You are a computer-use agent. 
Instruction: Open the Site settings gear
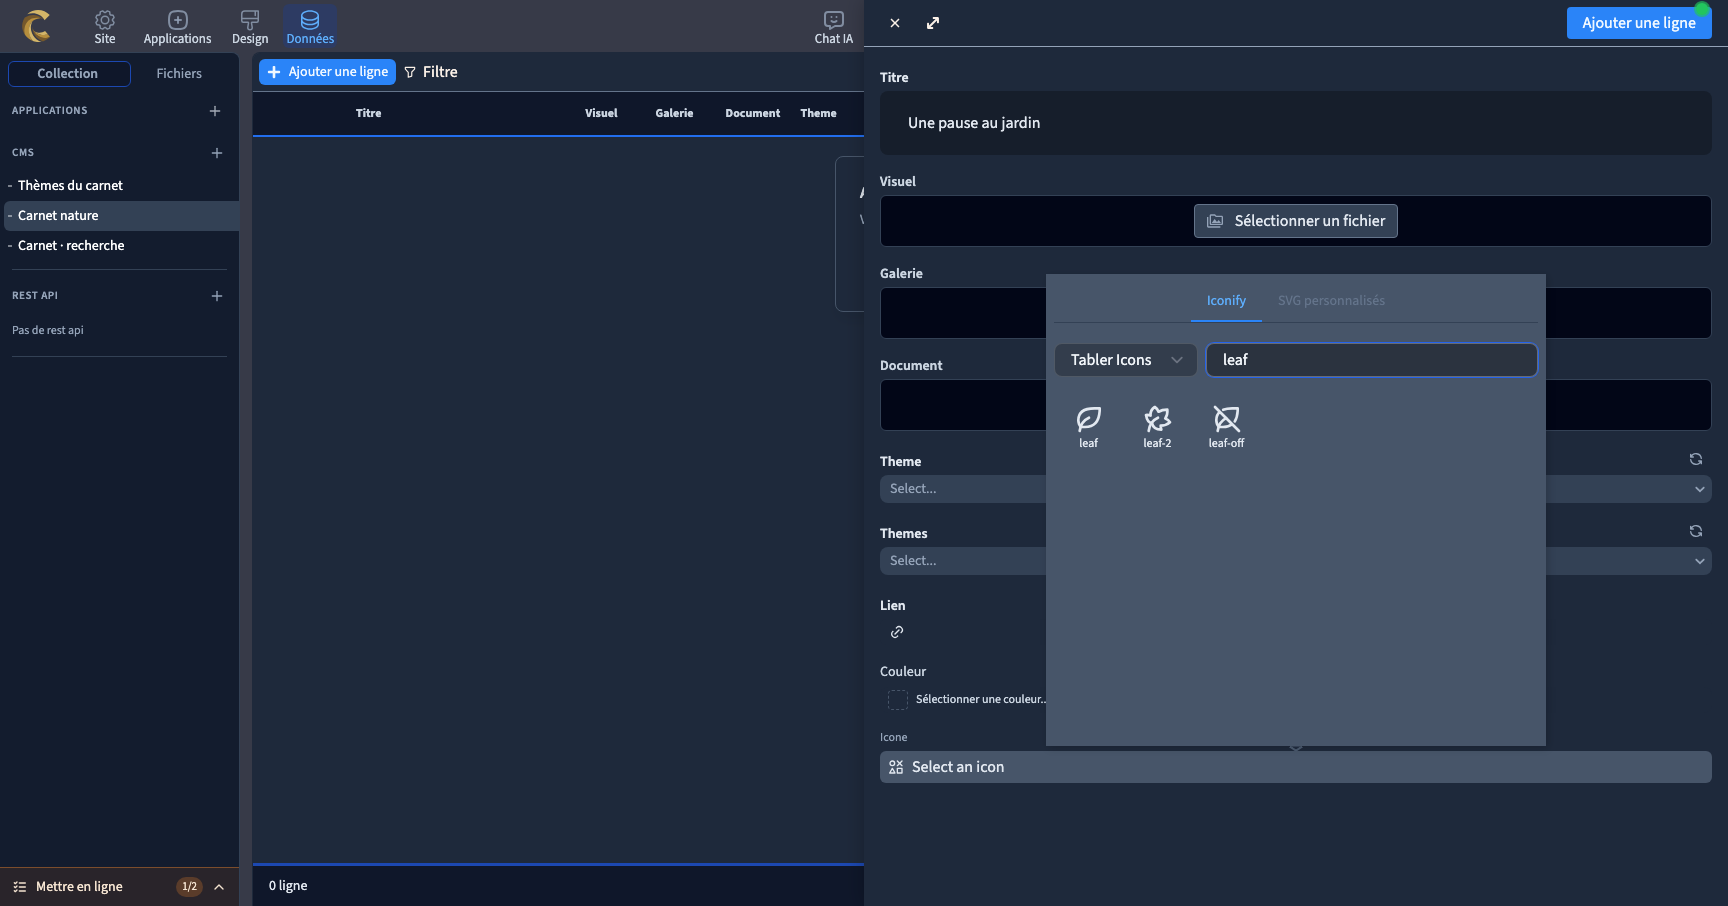tap(105, 27)
